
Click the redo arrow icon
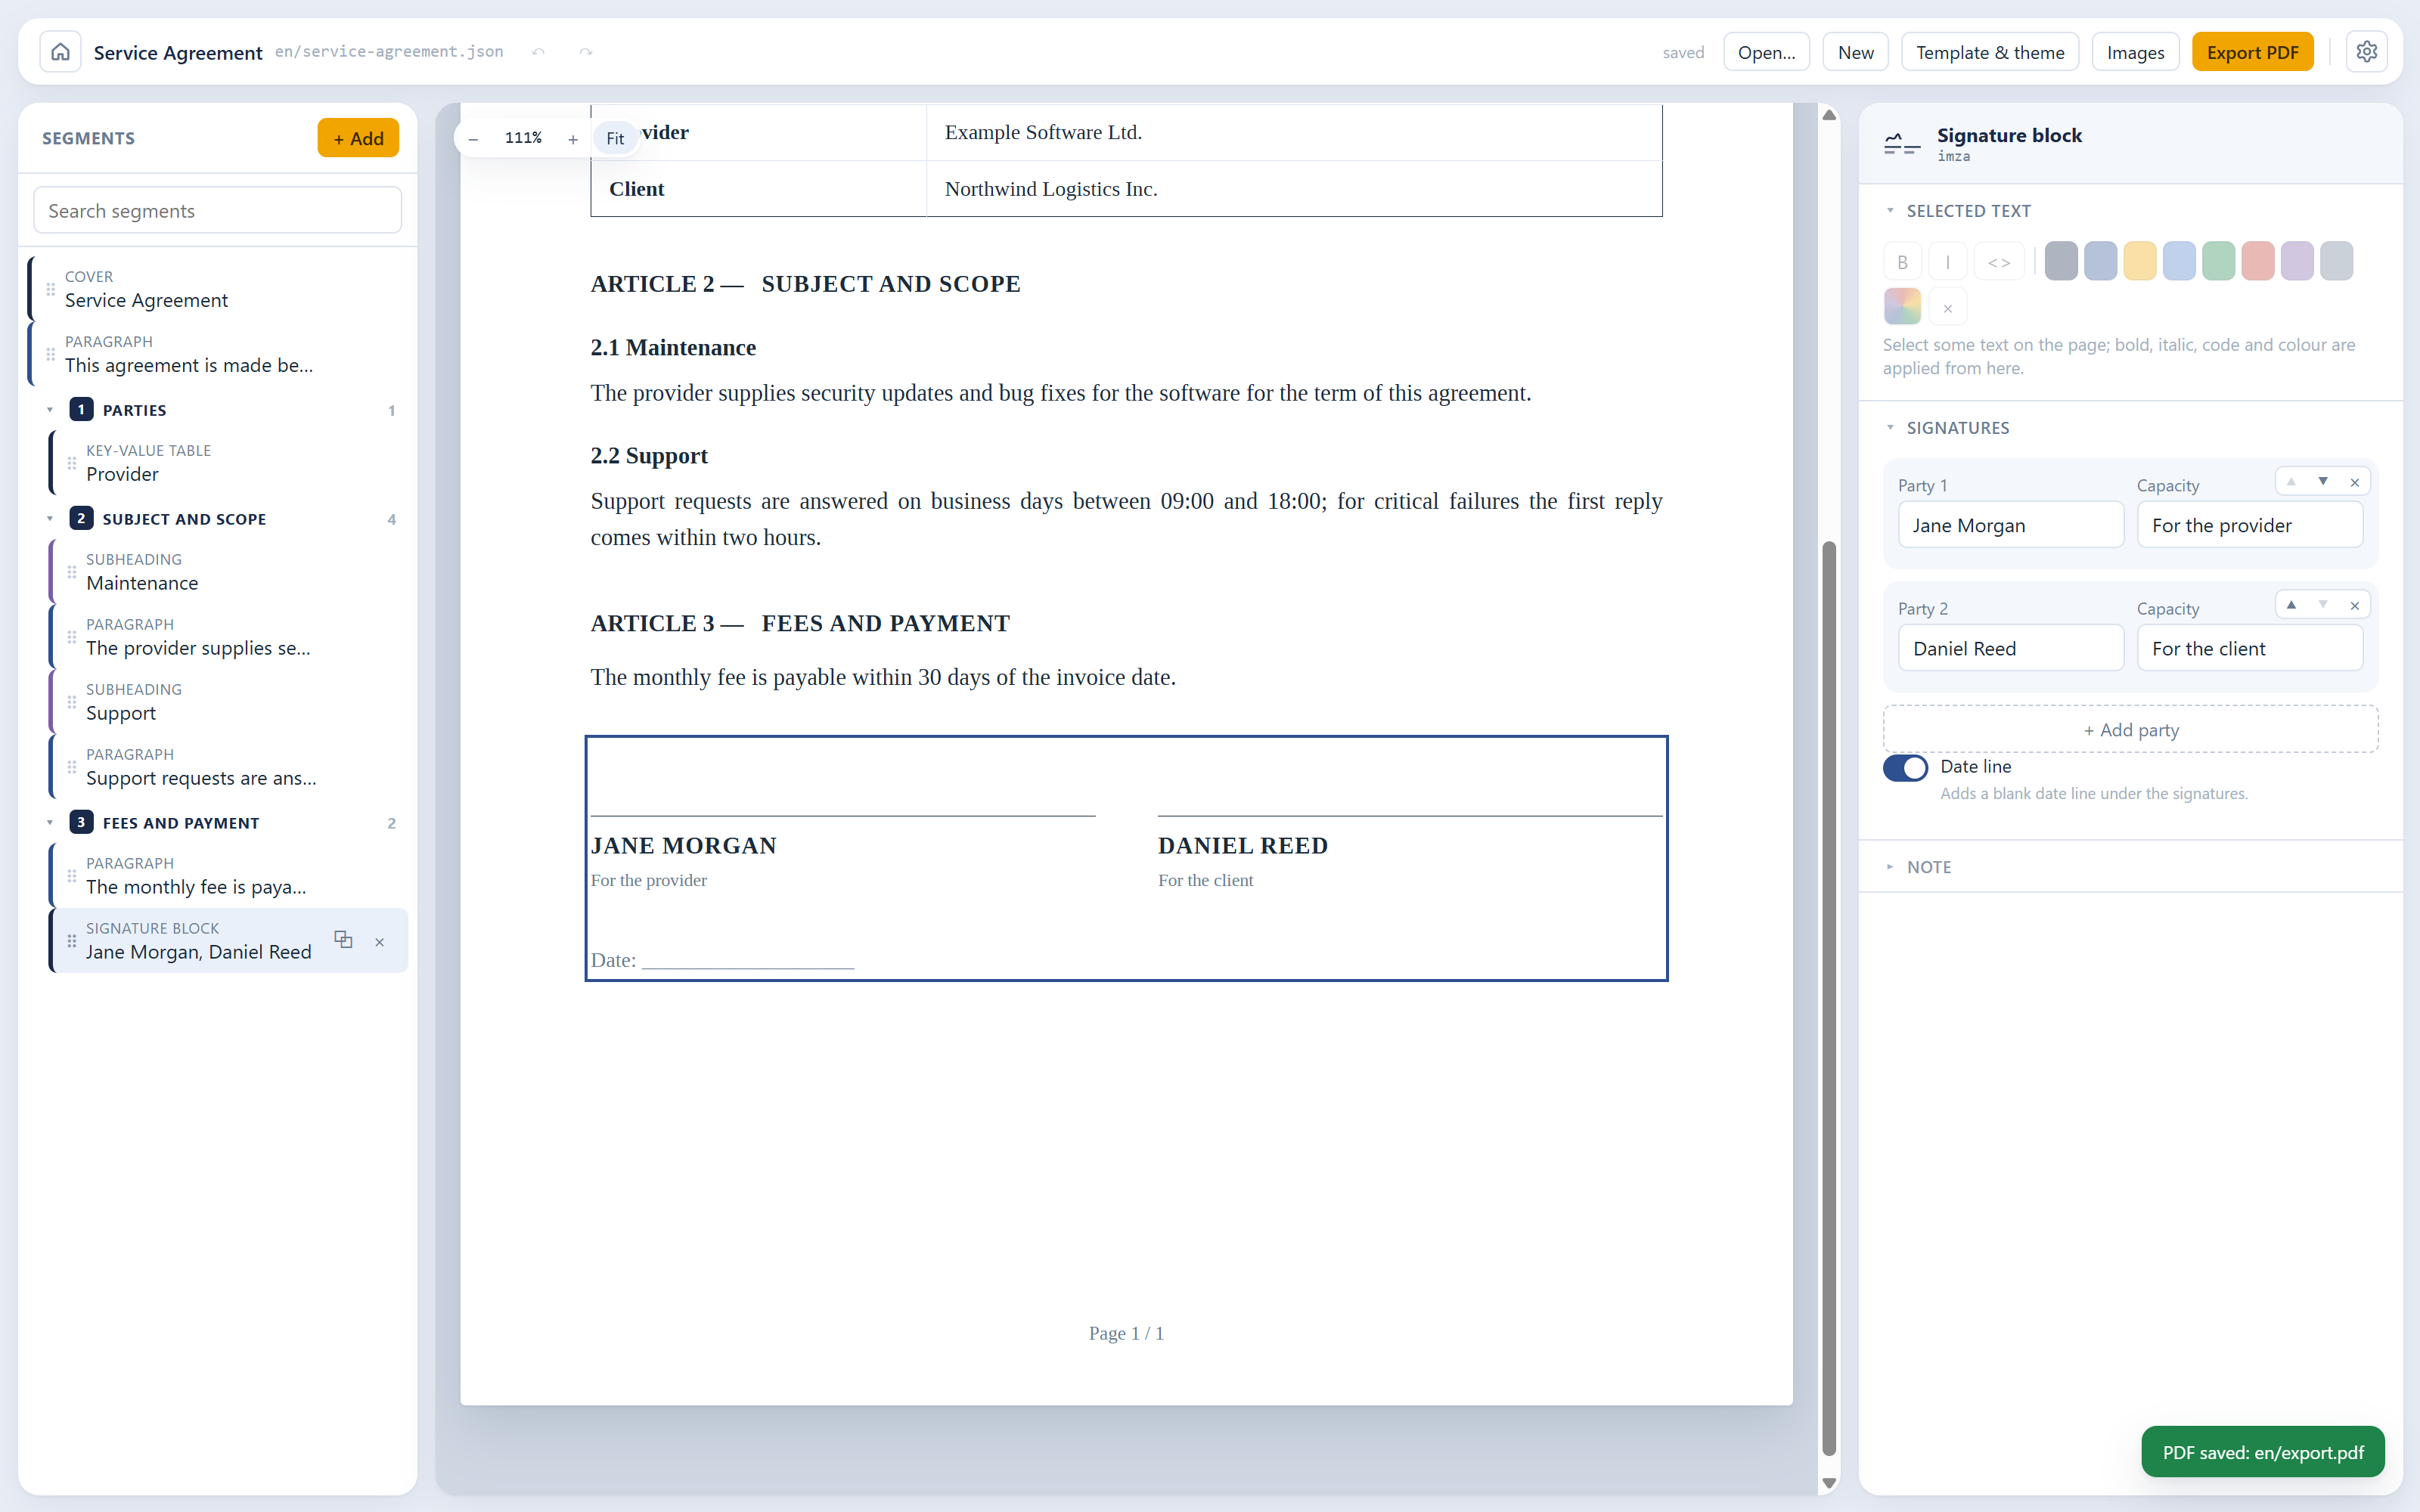pos(586,52)
